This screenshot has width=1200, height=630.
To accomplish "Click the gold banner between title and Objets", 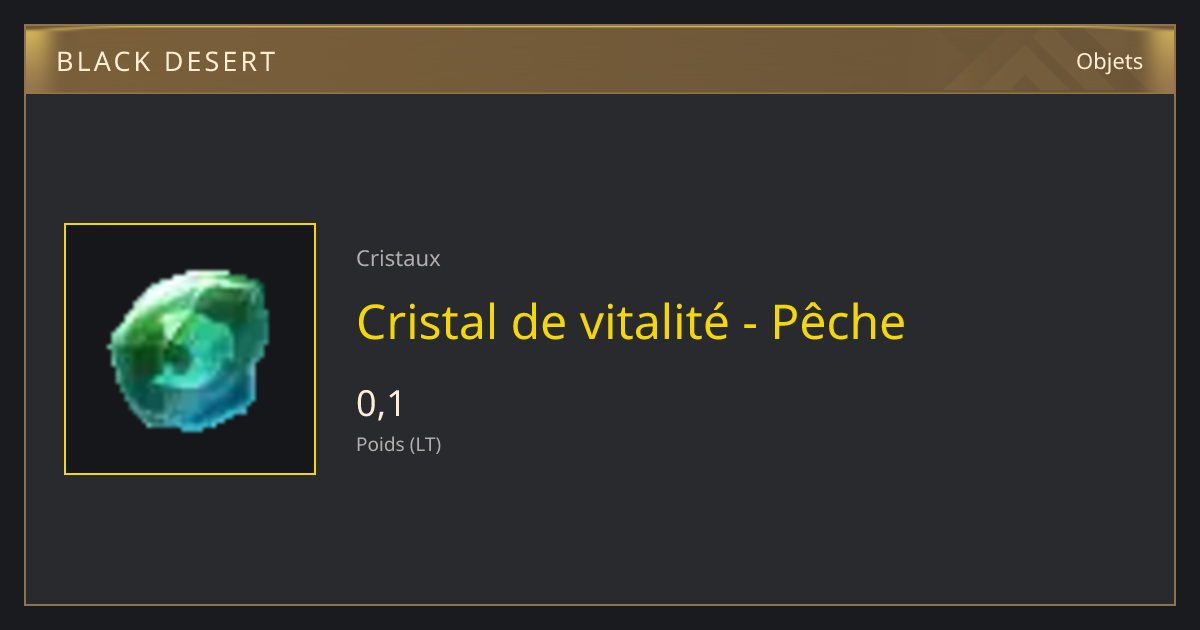I will [650, 62].
